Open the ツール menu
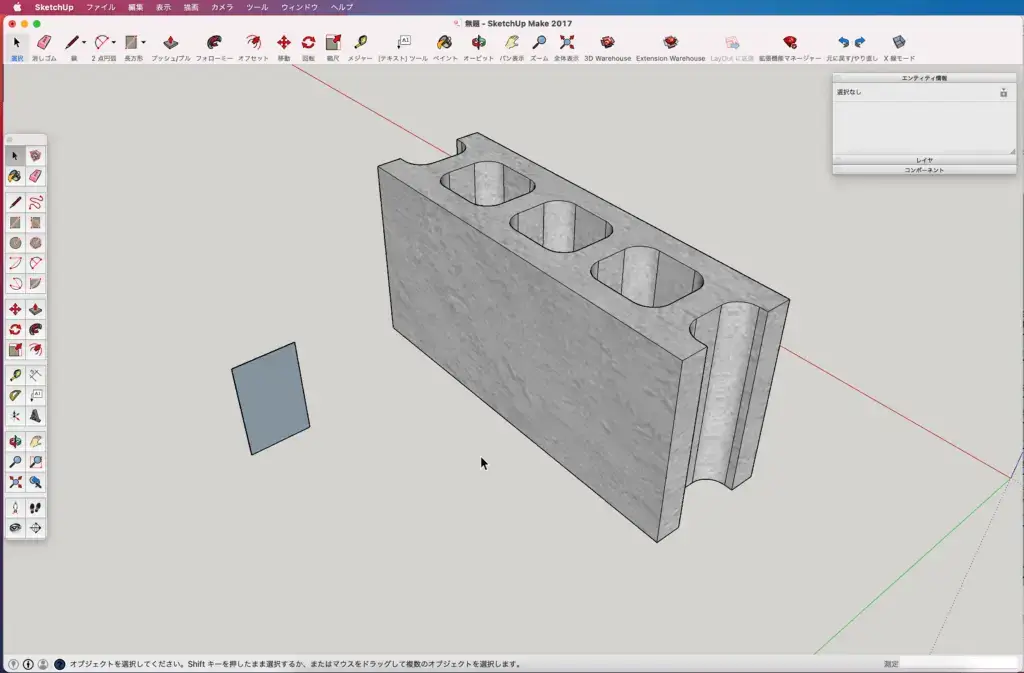 tap(257, 7)
